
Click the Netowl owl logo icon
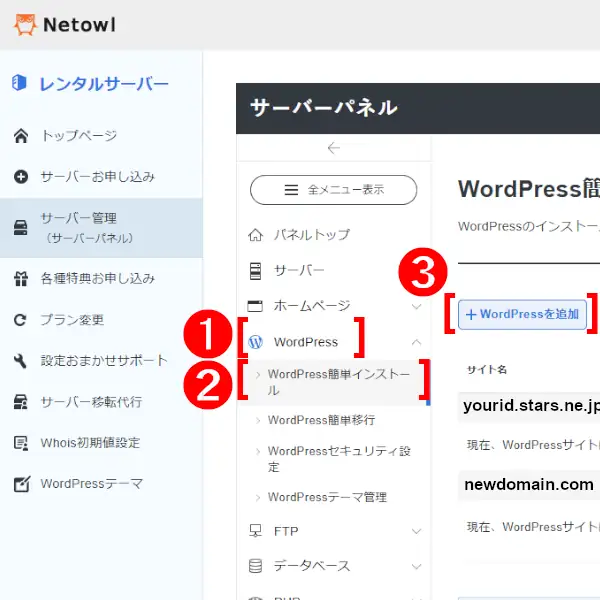(25, 25)
